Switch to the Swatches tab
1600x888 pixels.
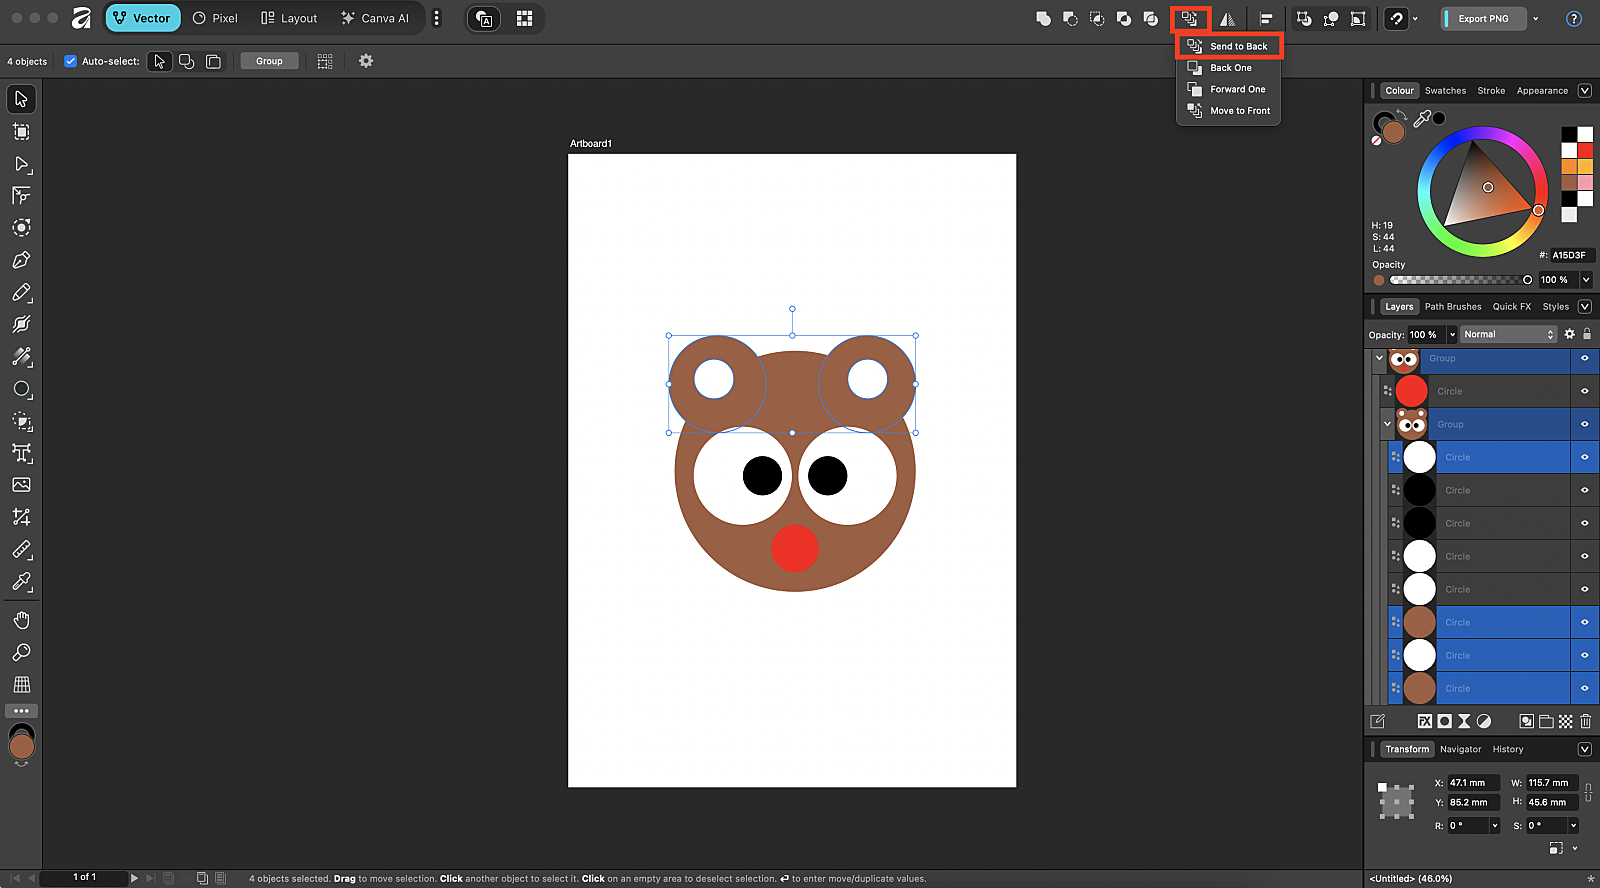pos(1445,90)
